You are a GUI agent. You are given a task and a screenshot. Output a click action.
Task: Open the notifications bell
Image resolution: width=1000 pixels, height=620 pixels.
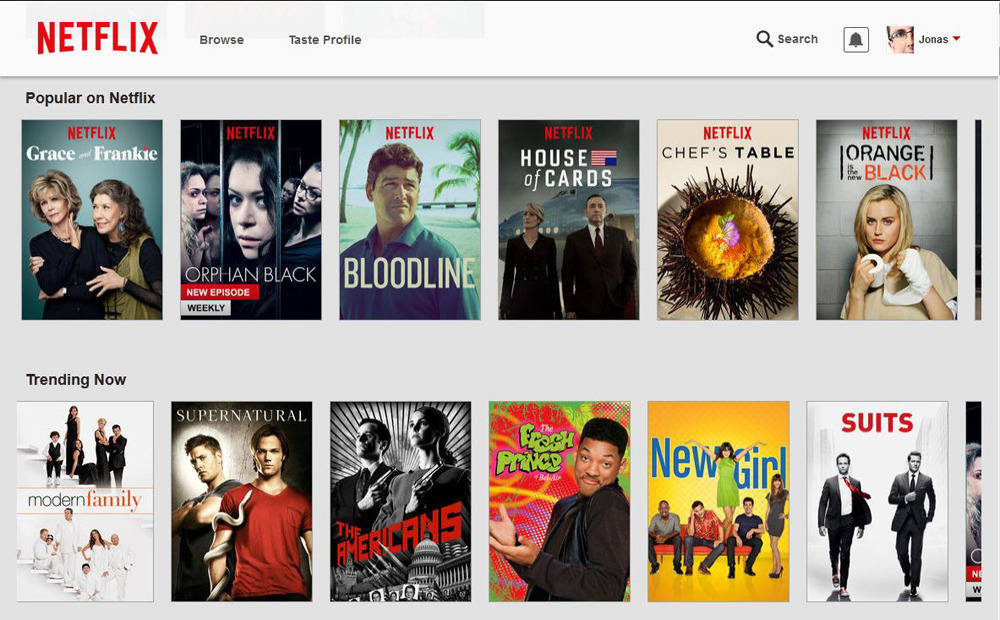click(x=856, y=40)
